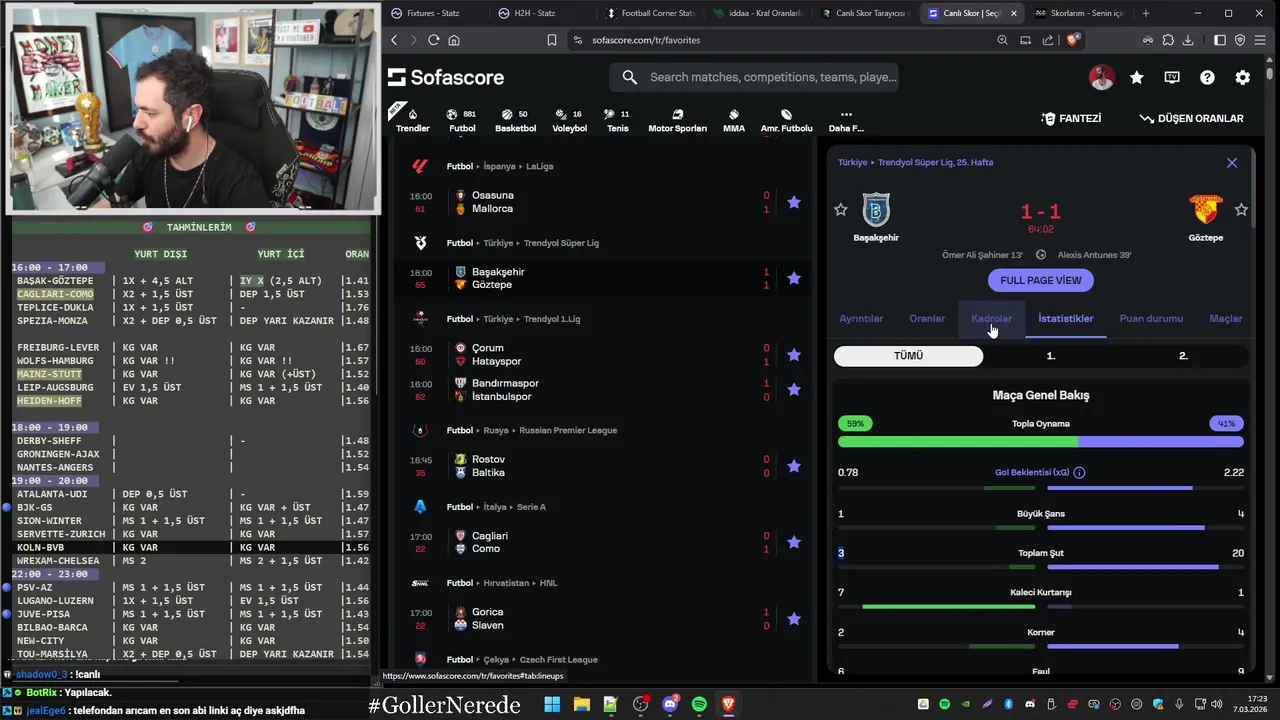The width and height of the screenshot is (1280, 720).
Task: Open the Başakşehir team crest
Action: [x=876, y=209]
